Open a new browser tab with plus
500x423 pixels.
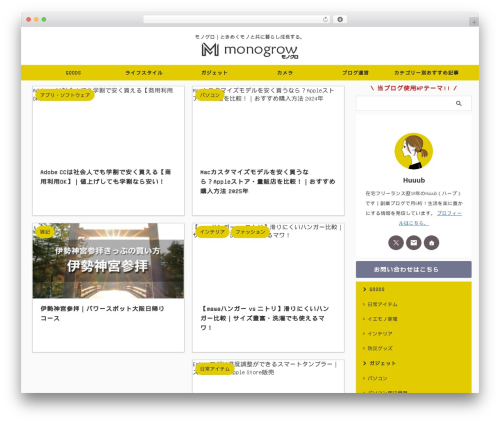(474, 22)
